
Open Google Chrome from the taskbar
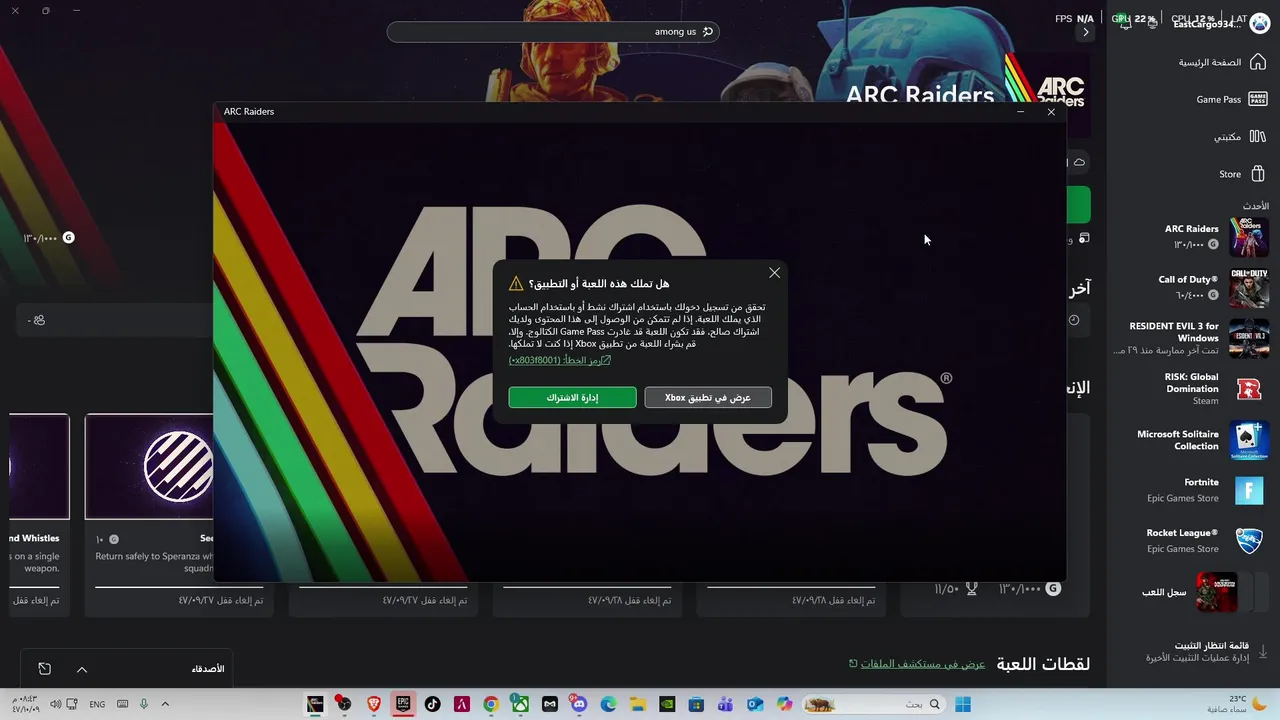click(491, 704)
